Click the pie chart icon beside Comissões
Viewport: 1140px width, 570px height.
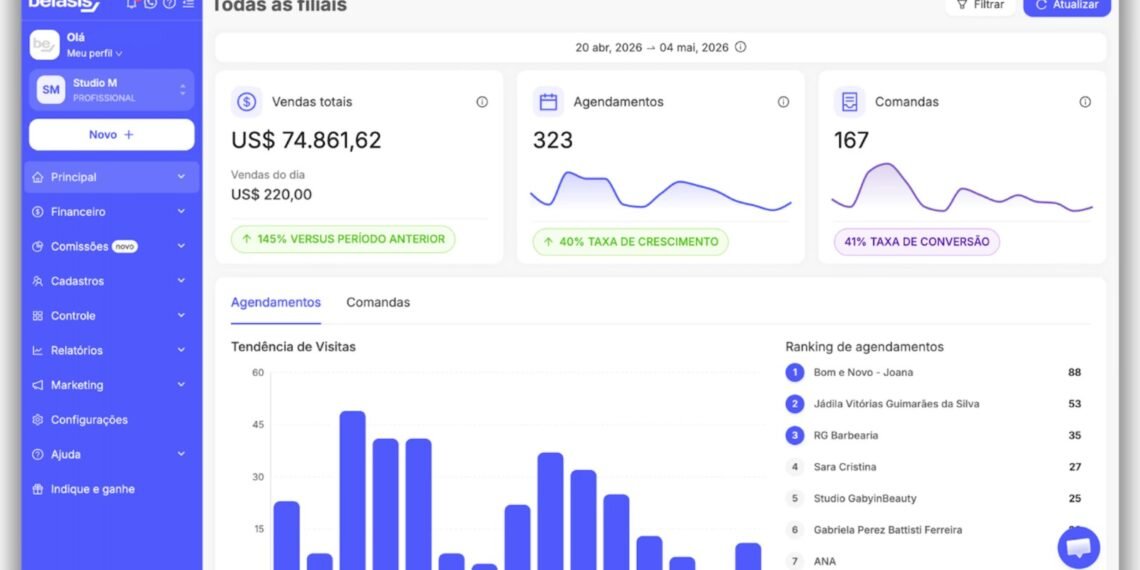coord(38,246)
